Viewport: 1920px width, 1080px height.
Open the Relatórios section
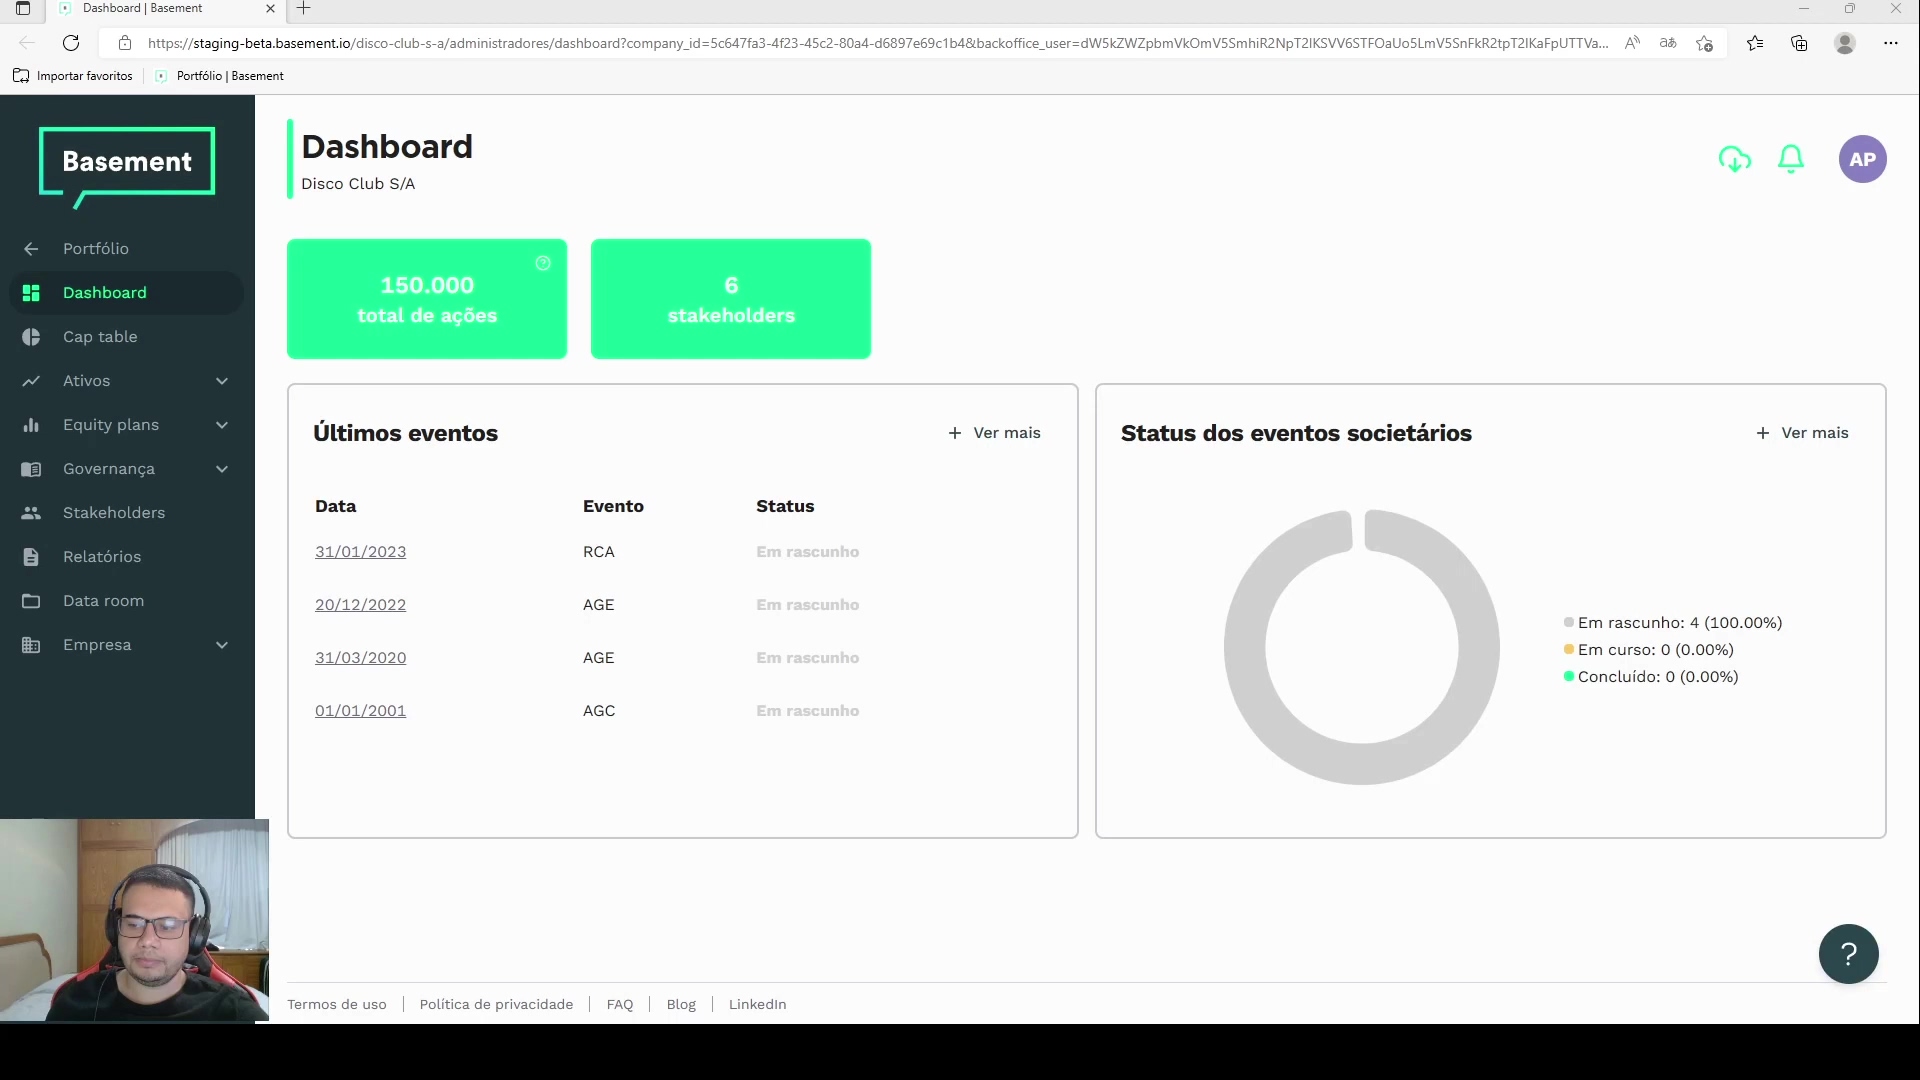(x=103, y=556)
